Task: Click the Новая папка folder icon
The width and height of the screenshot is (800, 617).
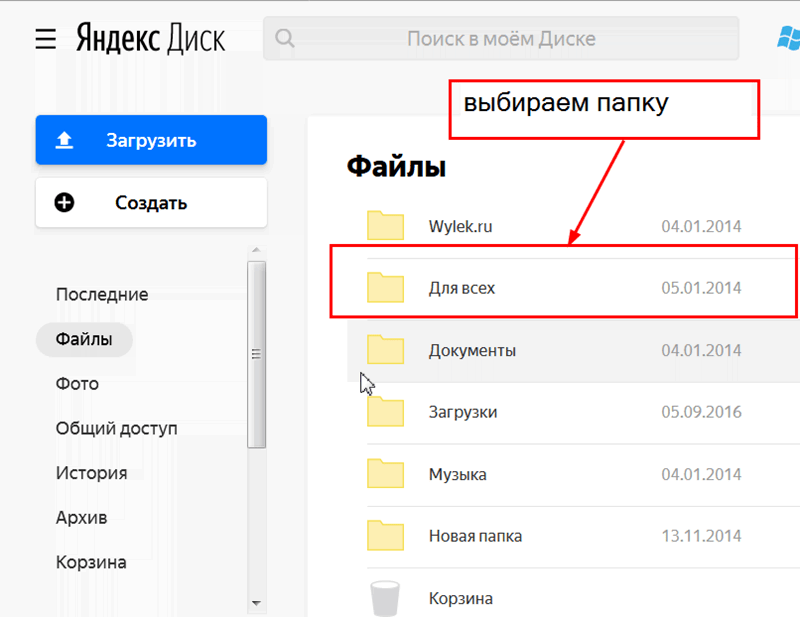Action: click(385, 535)
